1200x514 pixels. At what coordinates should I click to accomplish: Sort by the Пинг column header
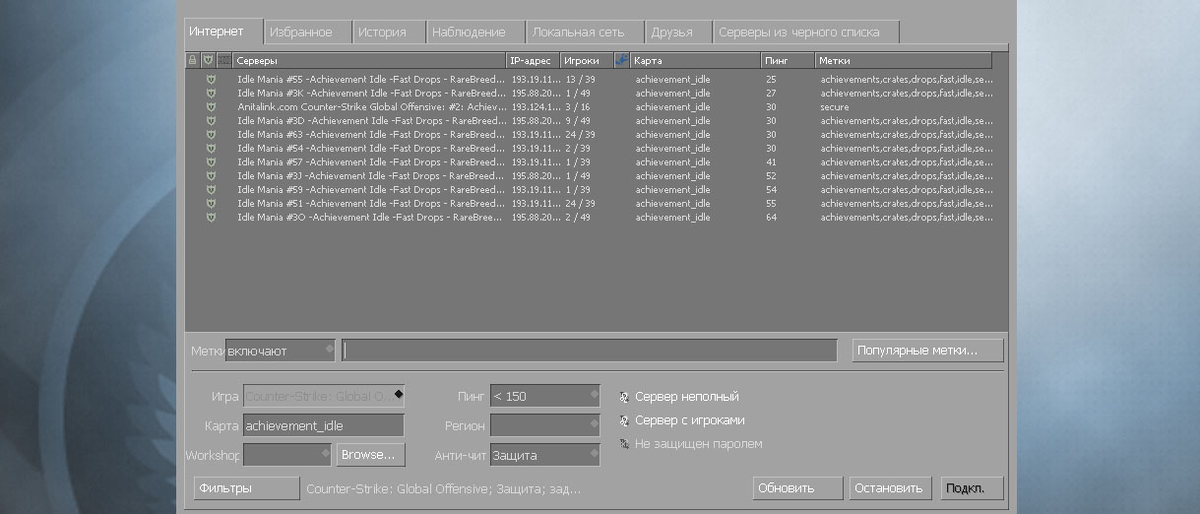click(x=788, y=61)
